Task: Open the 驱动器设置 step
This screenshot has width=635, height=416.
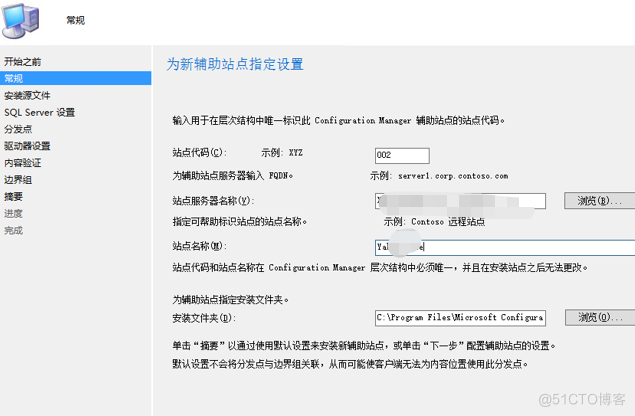Action: [27, 146]
